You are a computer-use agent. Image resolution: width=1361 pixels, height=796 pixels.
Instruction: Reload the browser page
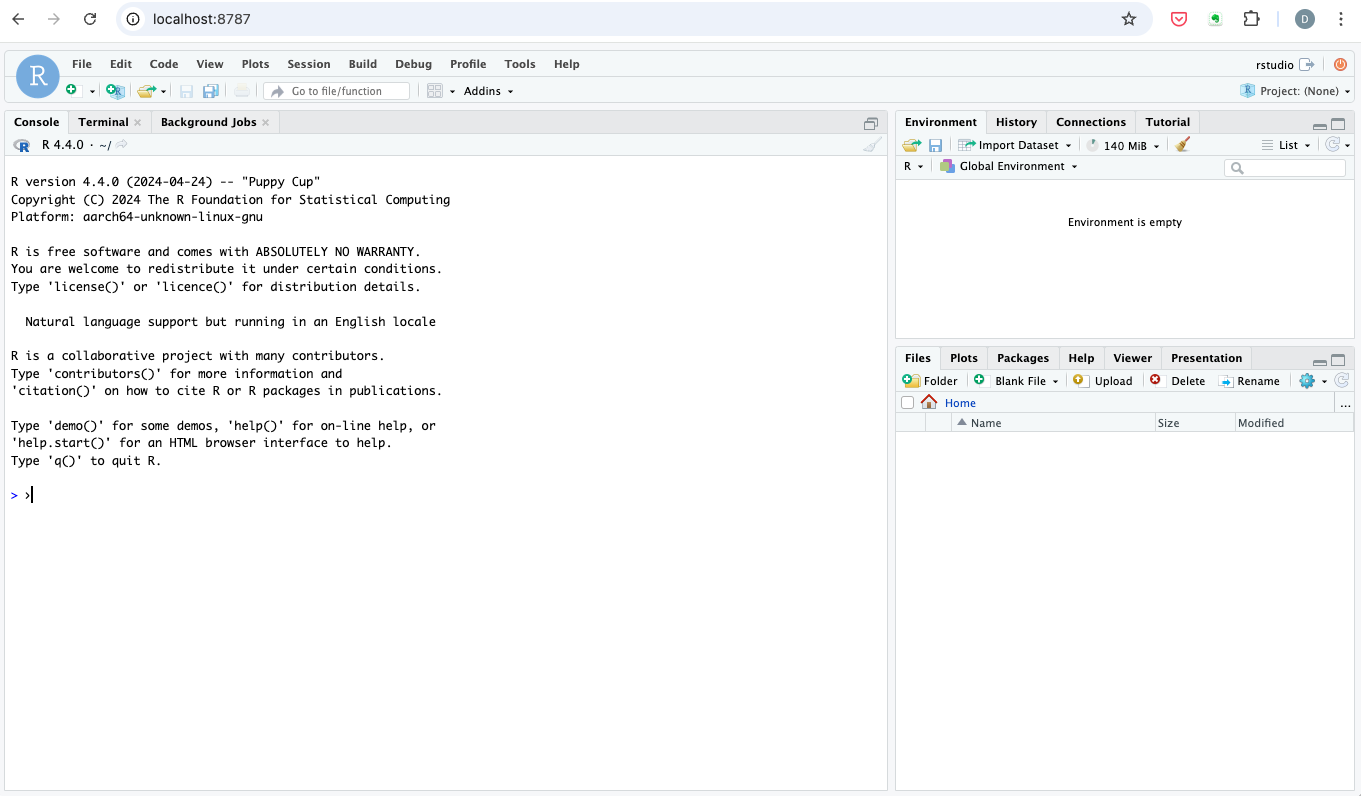click(x=90, y=19)
